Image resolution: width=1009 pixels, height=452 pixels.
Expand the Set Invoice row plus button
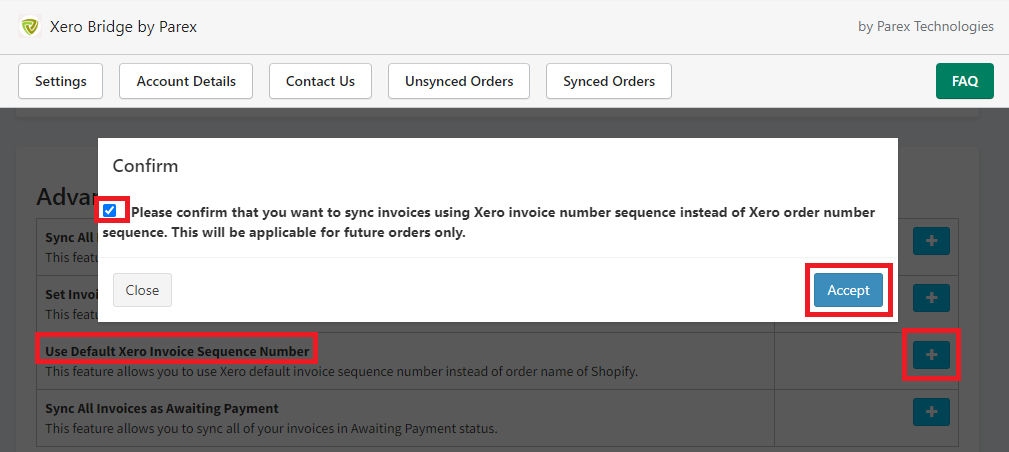coord(931,298)
